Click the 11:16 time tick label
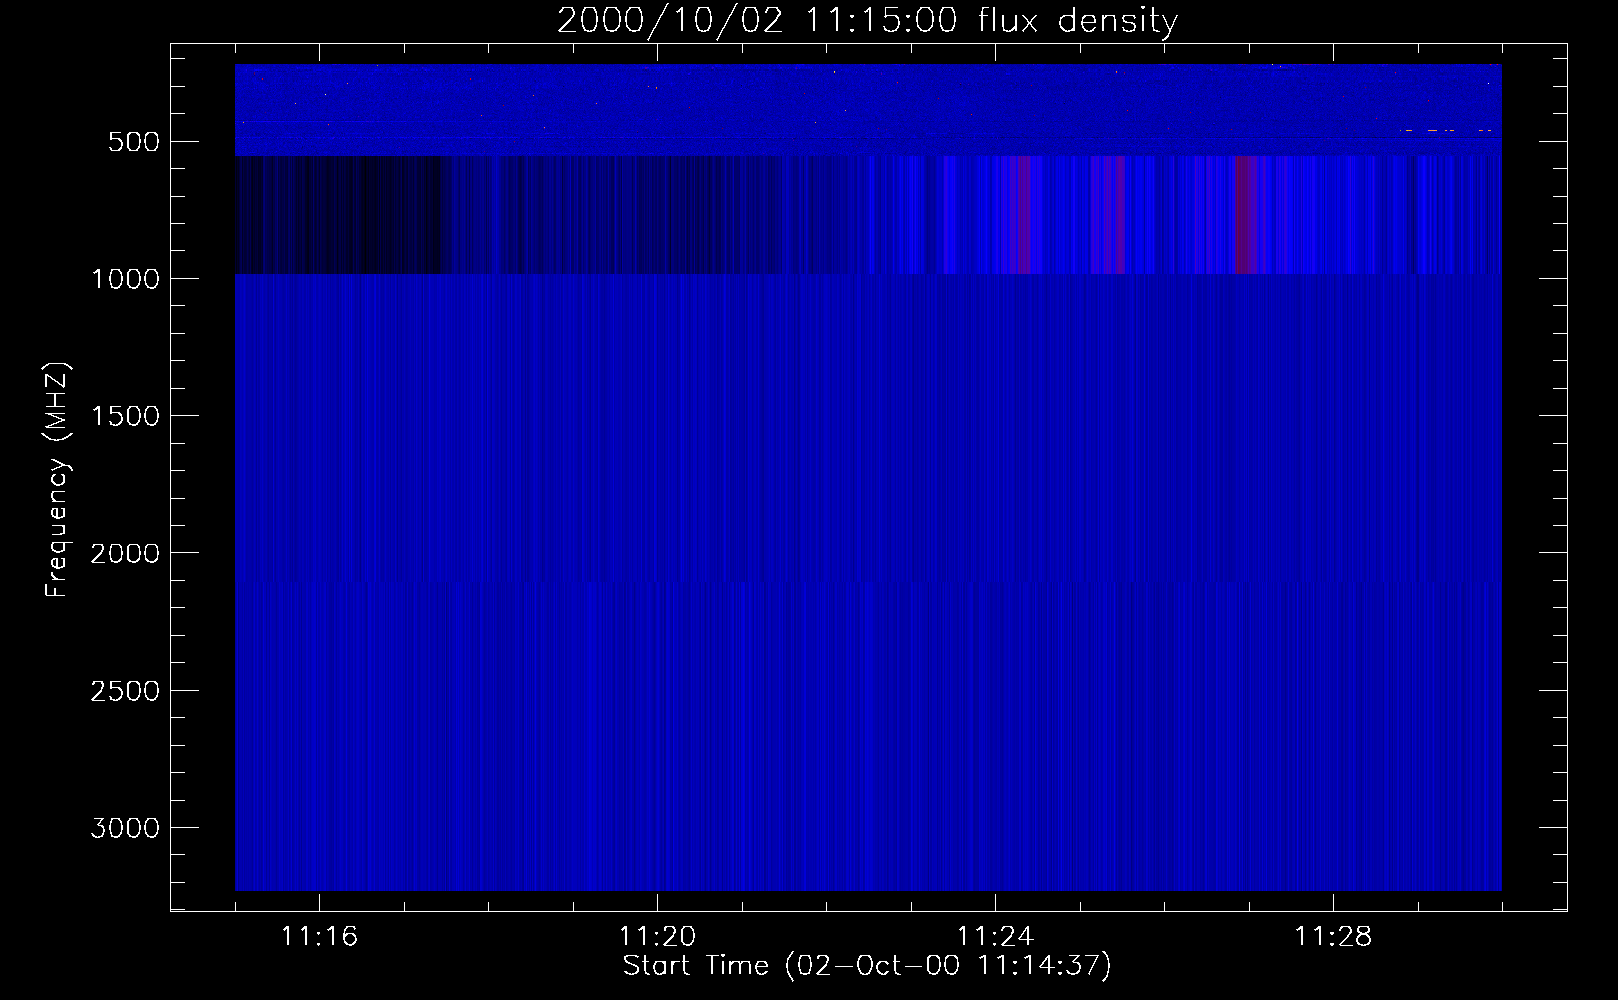Image resolution: width=1618 pixels, height=1000 pixels. [x=319, y=937]
